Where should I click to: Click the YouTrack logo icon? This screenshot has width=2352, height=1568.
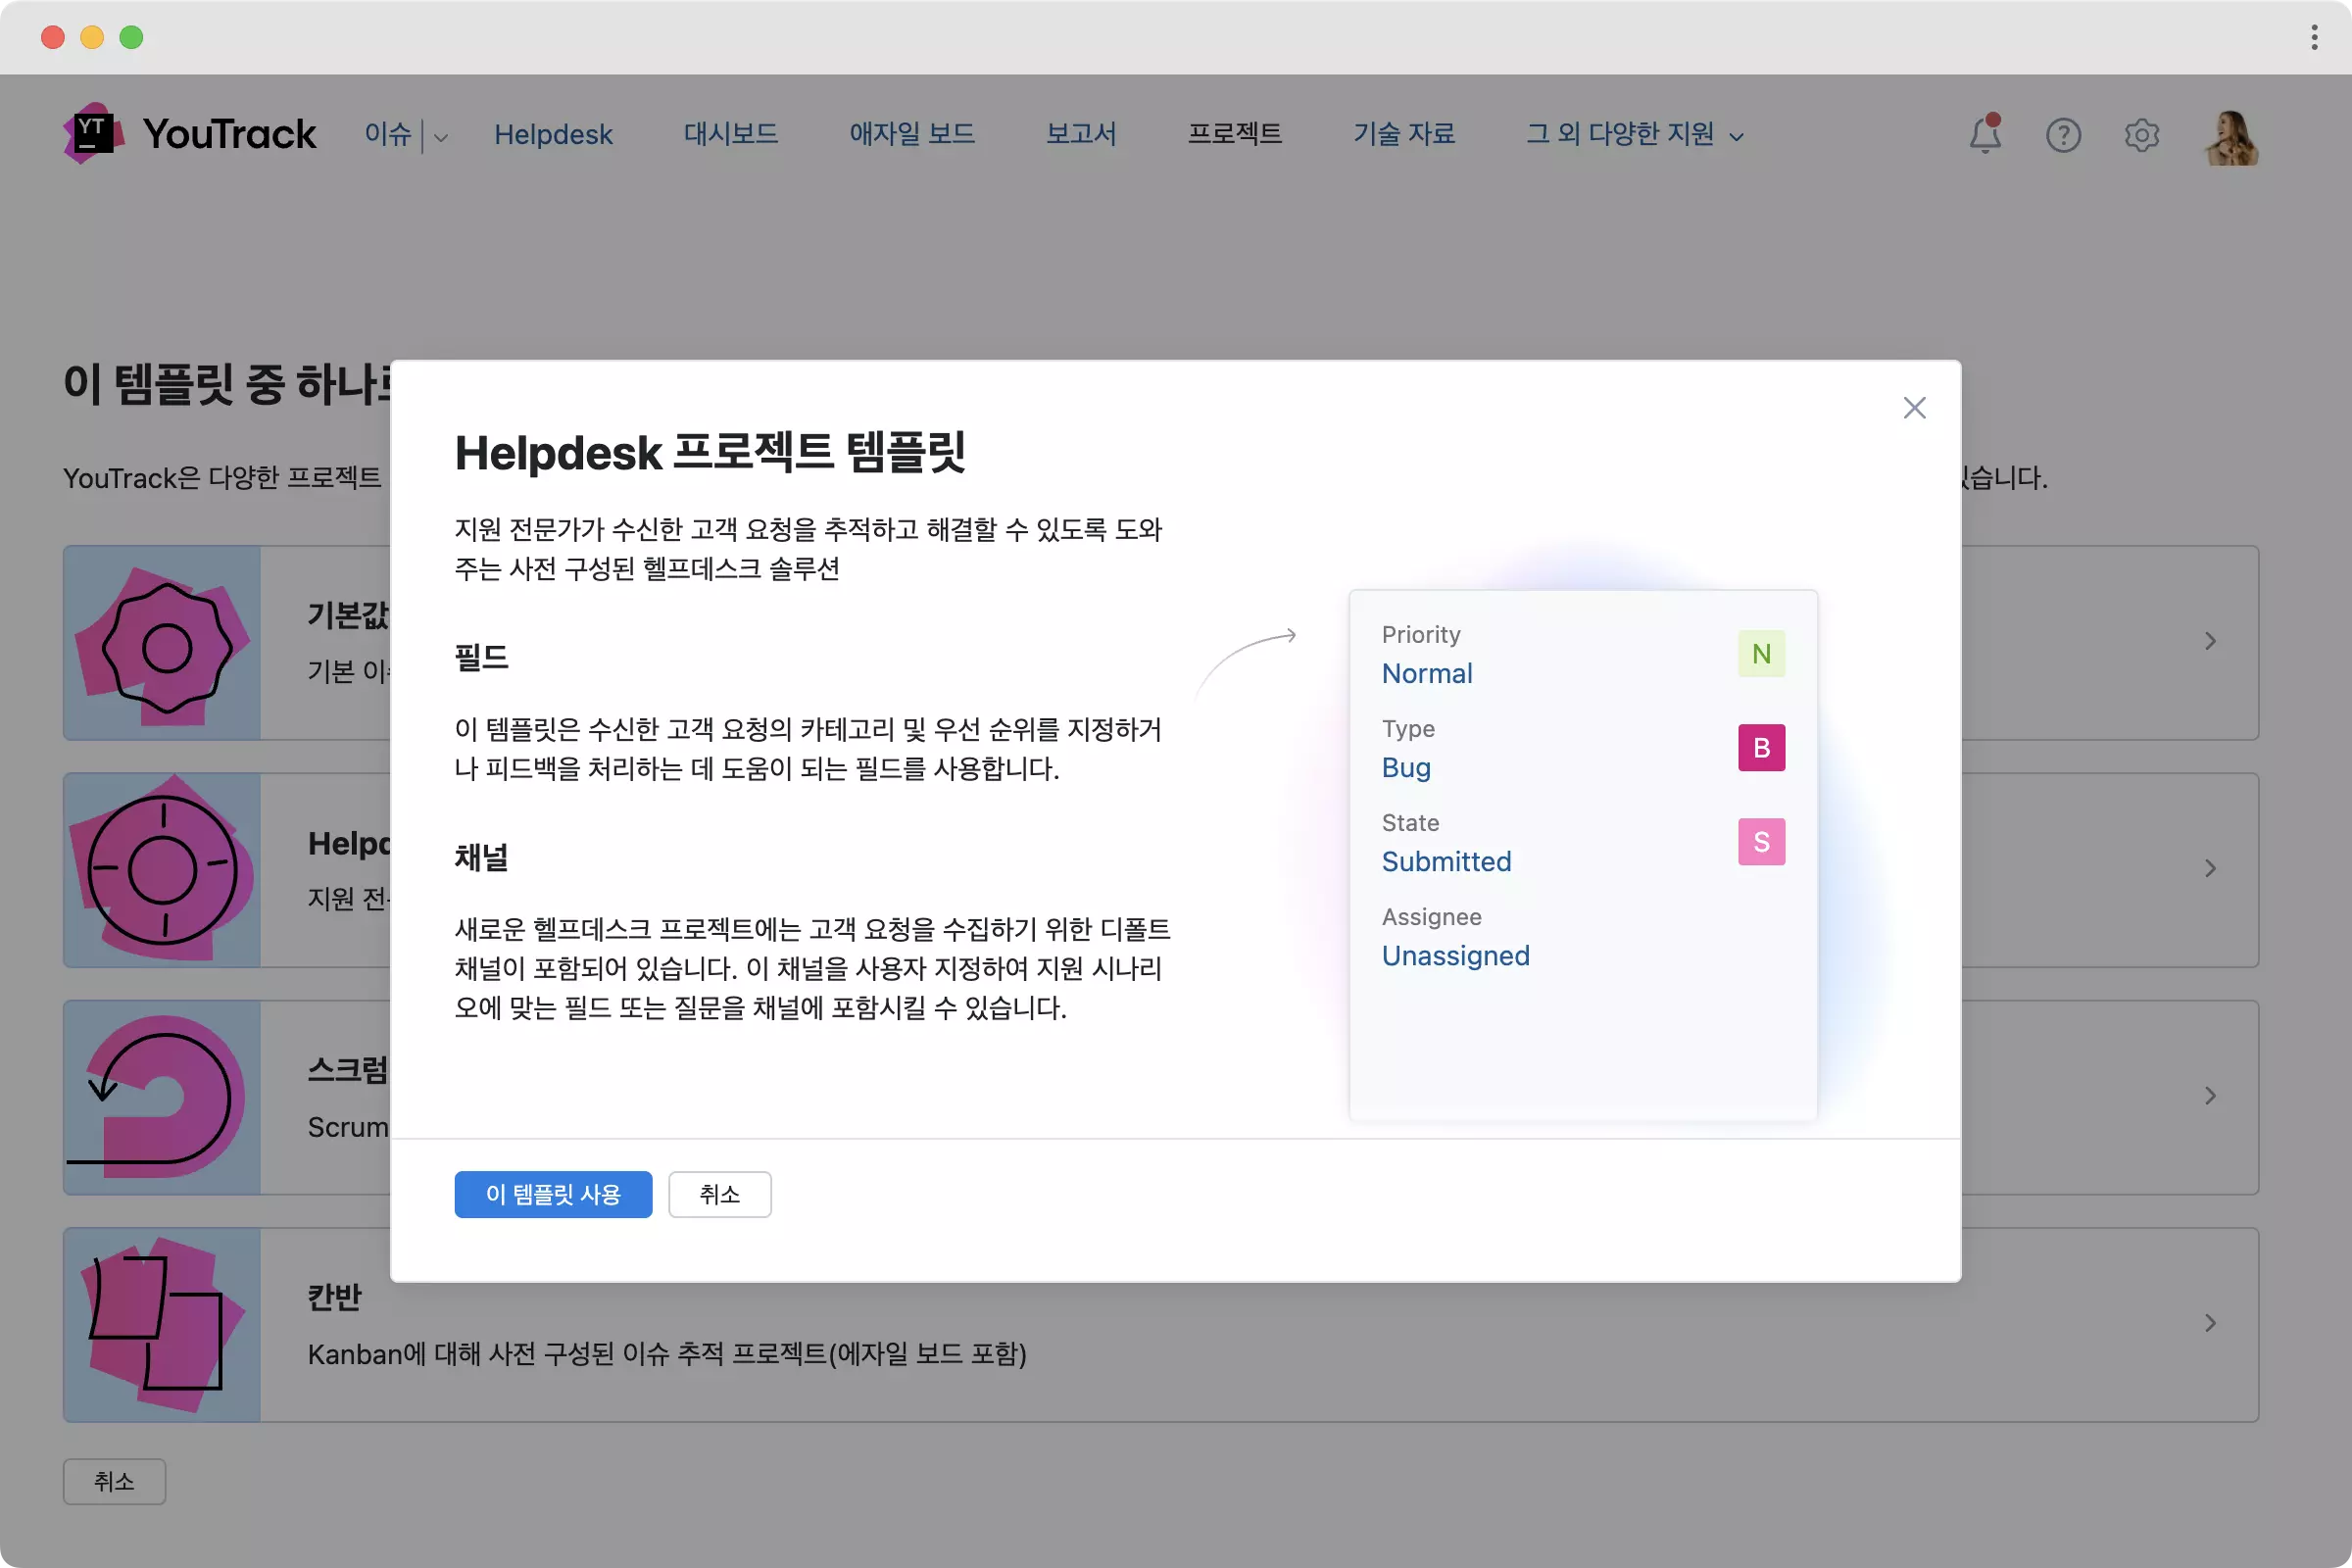93,133
